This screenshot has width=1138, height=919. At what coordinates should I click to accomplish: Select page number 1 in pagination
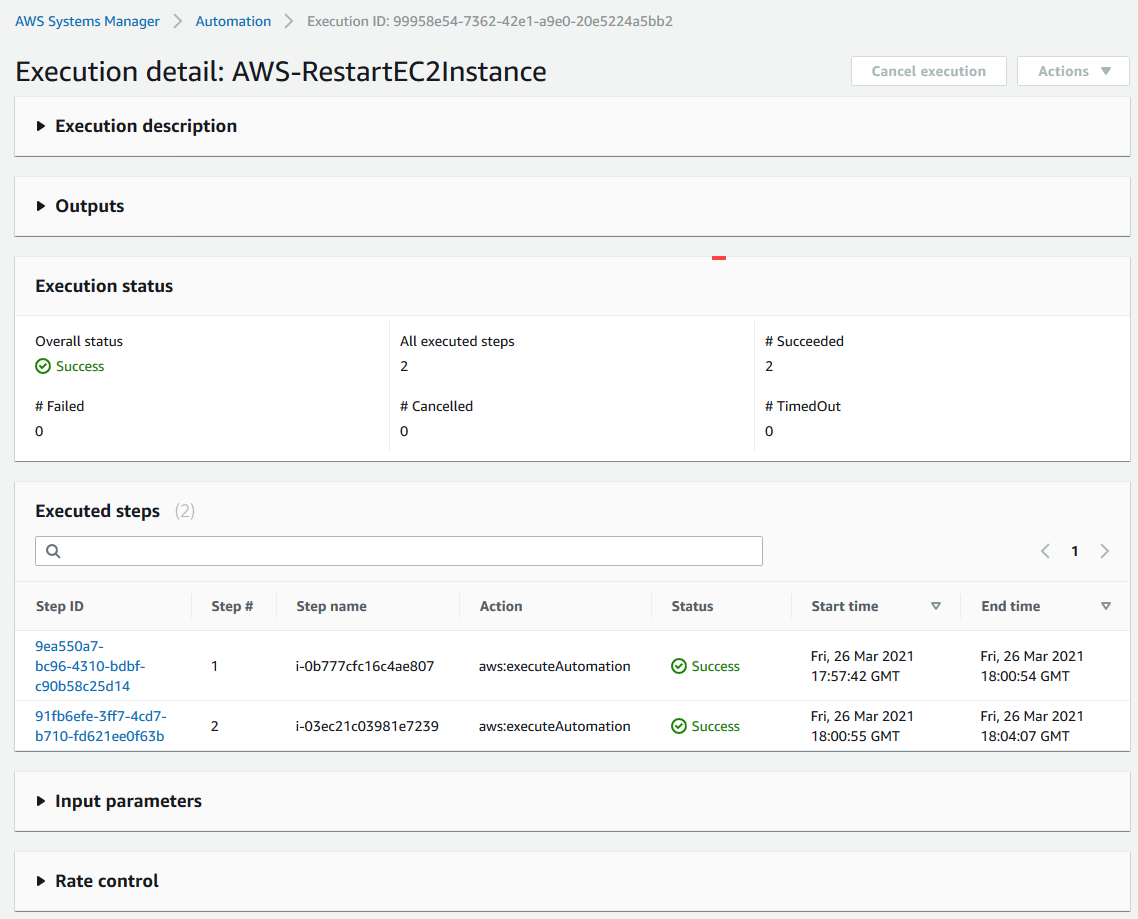[x=1074, y=551]
